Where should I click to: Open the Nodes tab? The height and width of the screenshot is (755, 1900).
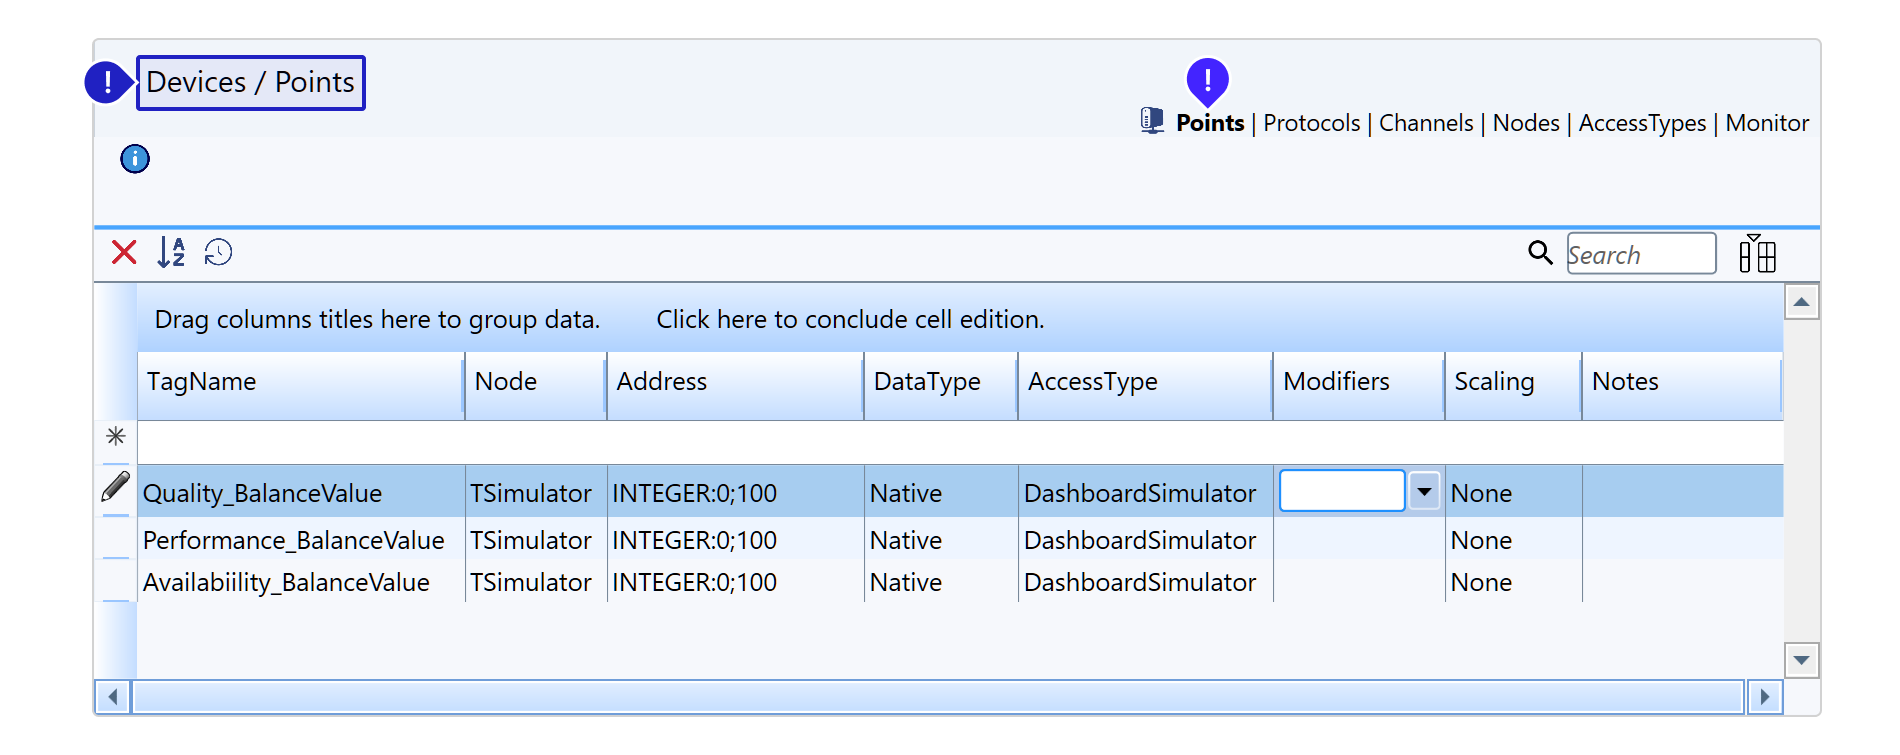tap(1525, 123)
